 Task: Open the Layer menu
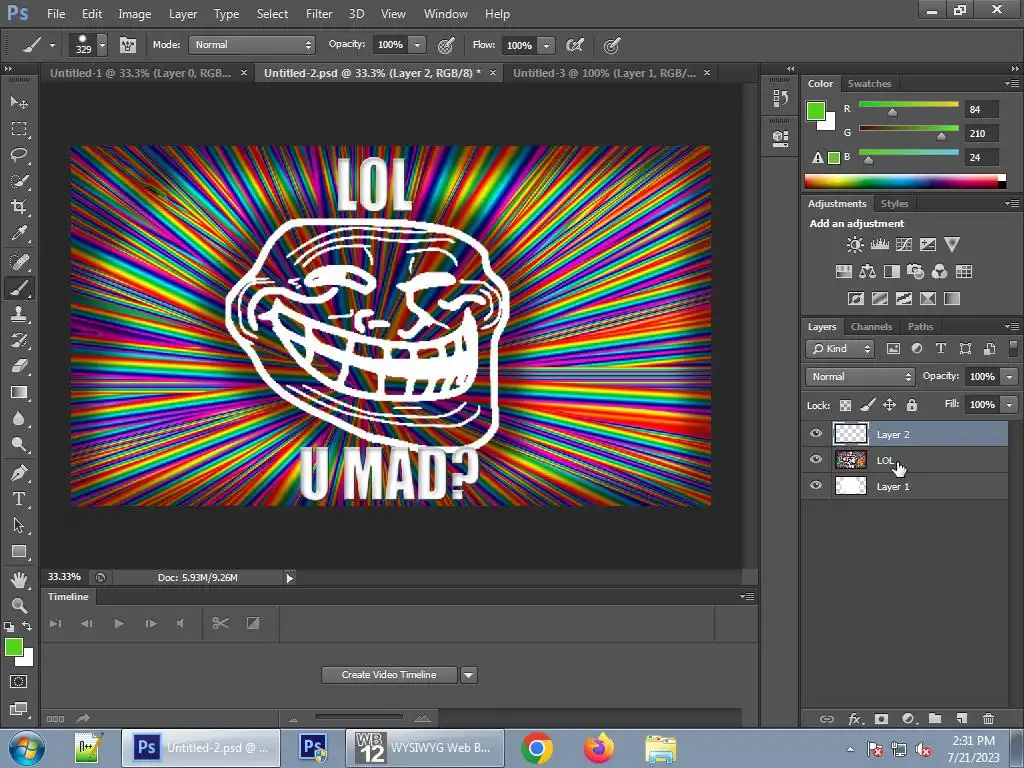click(182, 14)
